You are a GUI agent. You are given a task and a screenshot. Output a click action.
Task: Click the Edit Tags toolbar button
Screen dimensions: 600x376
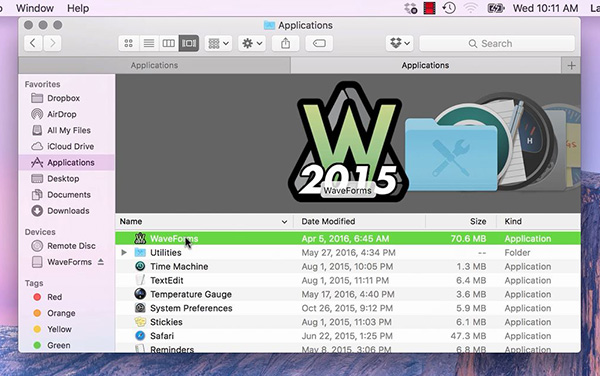319,44
